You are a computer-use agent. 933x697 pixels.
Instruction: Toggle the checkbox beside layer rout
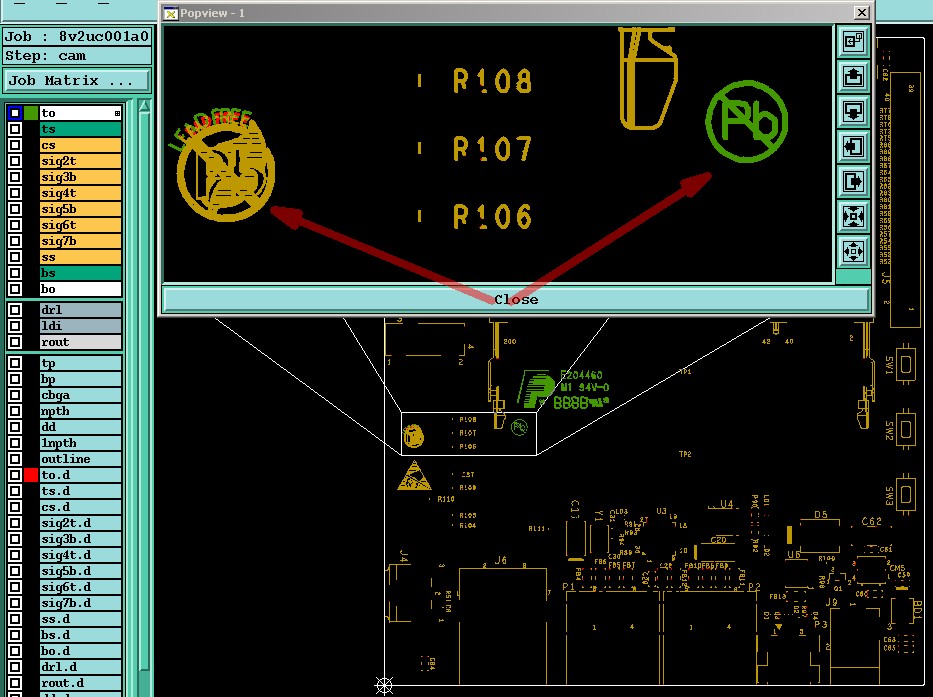[x=15, y=342]
